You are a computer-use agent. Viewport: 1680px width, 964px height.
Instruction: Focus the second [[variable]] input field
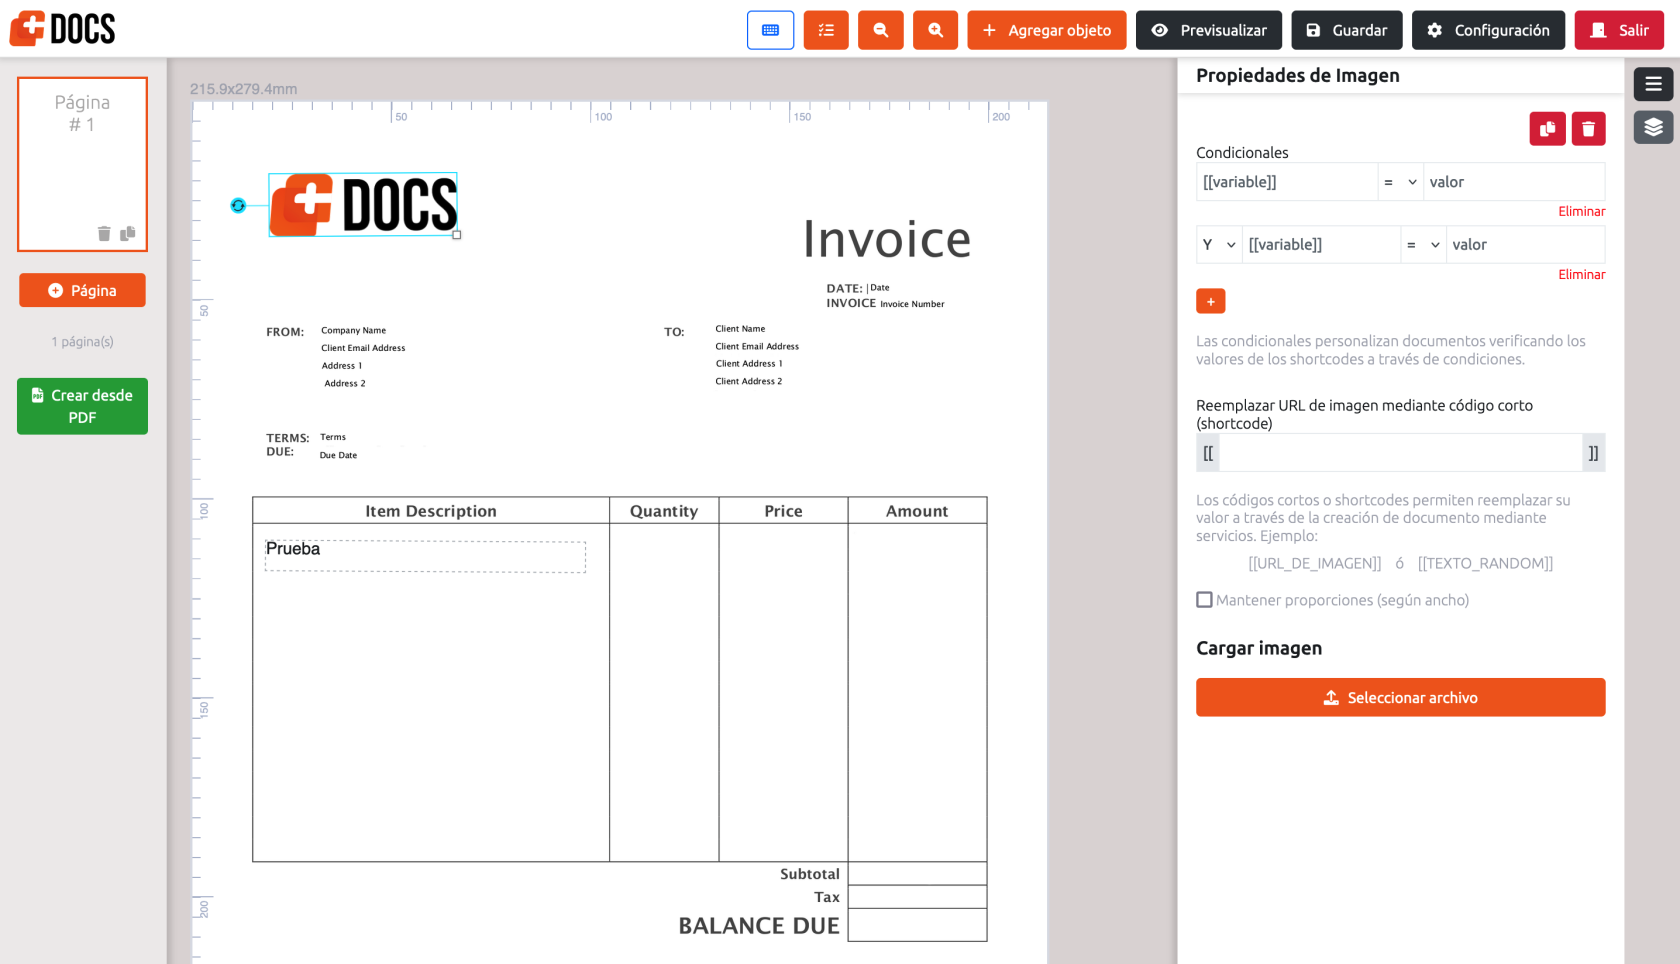click(x=1321, y=245)
